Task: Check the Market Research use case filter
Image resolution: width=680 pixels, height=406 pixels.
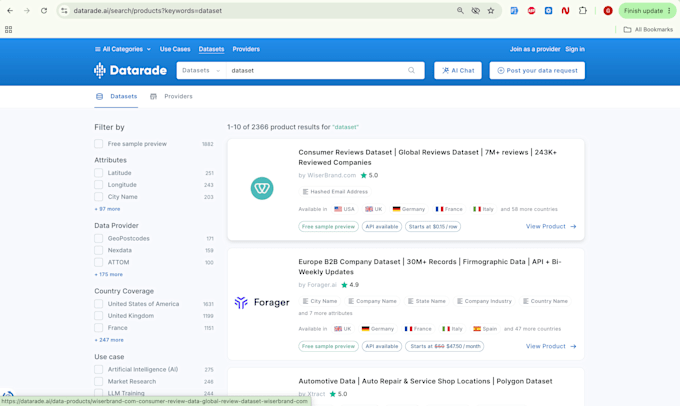Action: tap(98, 381)
